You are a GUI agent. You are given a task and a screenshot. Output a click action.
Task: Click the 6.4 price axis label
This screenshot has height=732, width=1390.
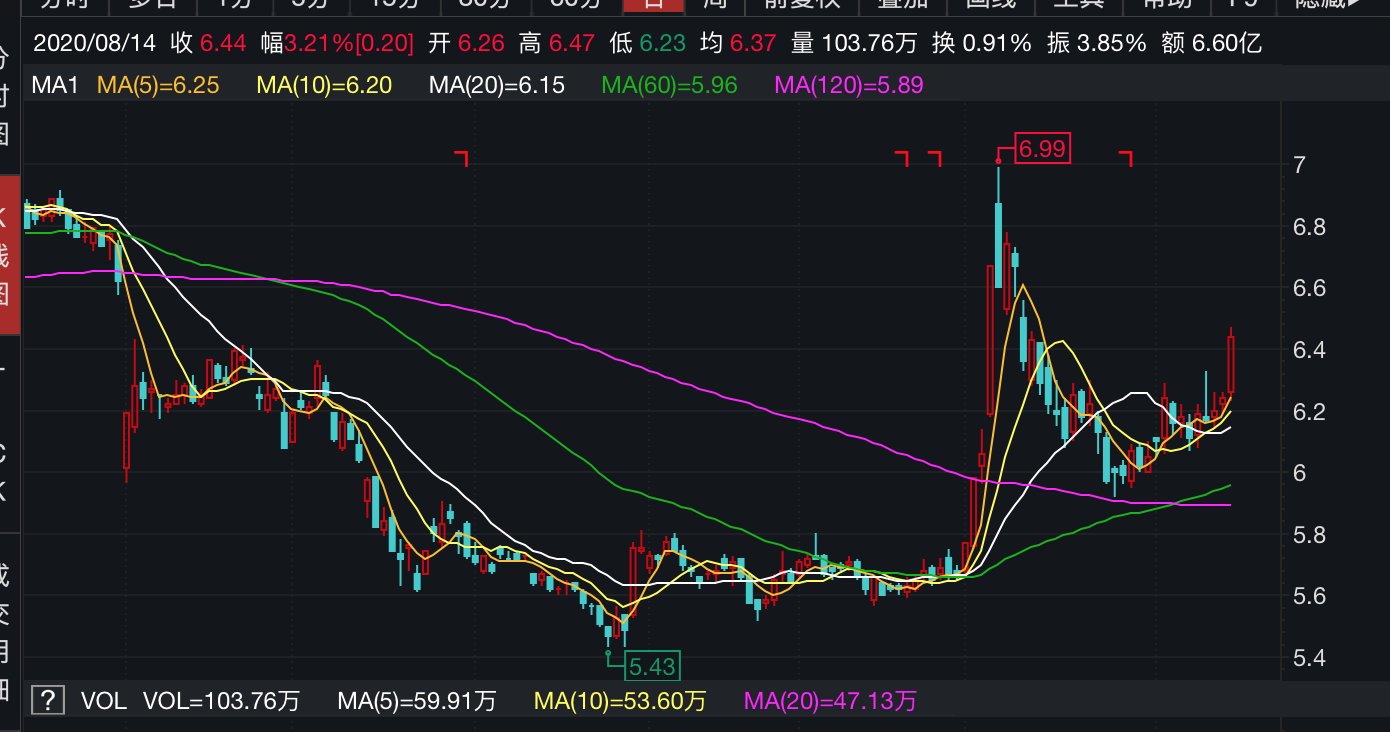tap(1308, 350)
